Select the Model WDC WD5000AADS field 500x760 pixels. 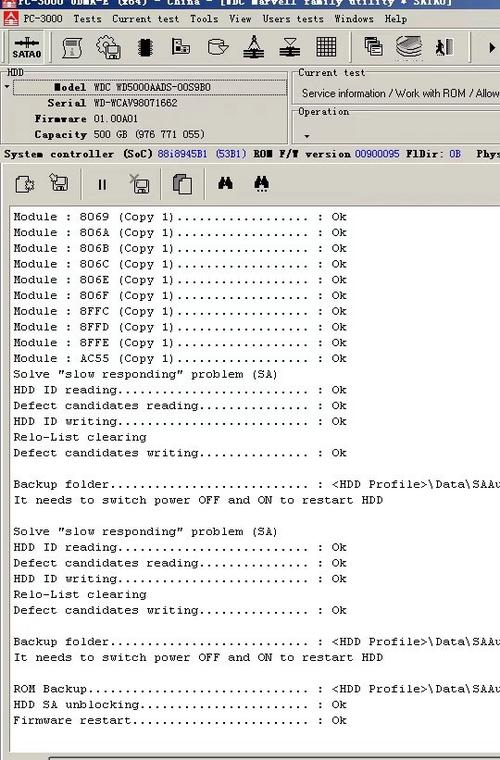[x=150, y=87]
